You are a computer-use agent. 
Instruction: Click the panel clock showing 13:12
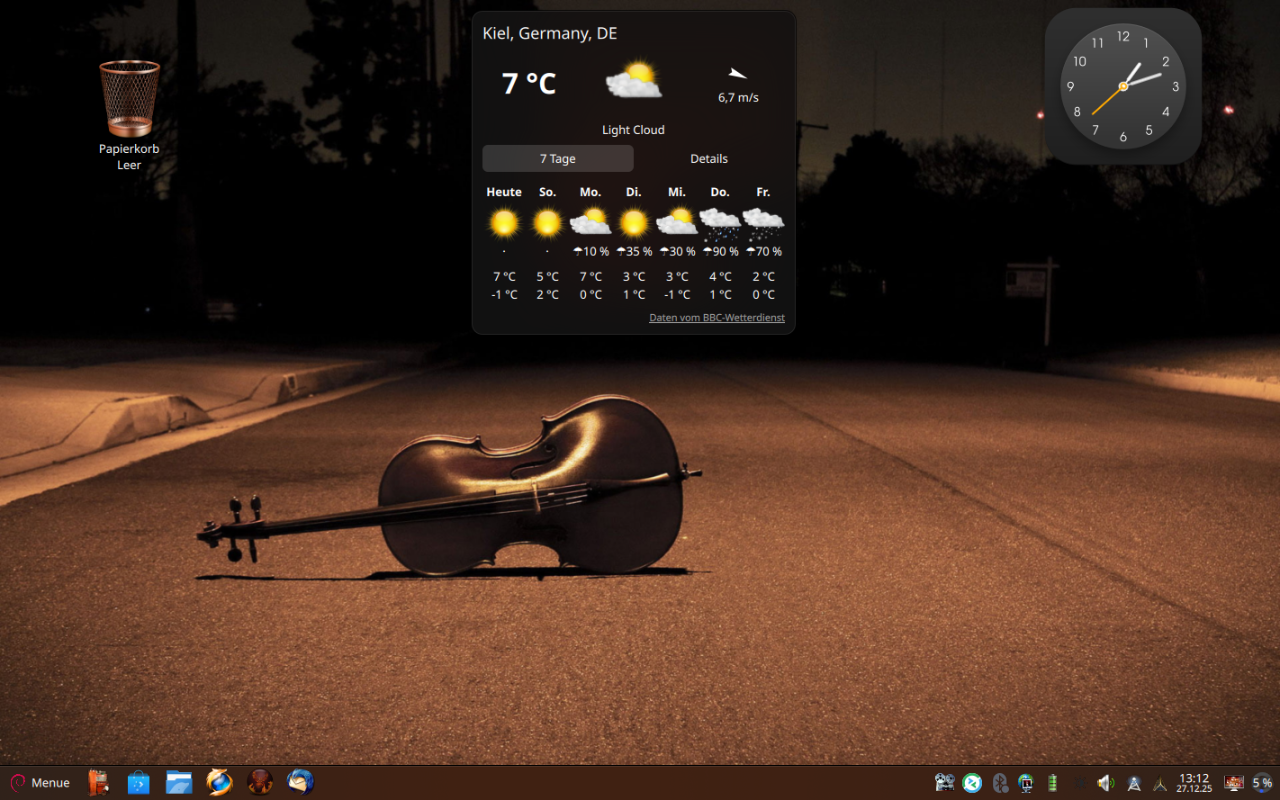(x=1194, y=783)
